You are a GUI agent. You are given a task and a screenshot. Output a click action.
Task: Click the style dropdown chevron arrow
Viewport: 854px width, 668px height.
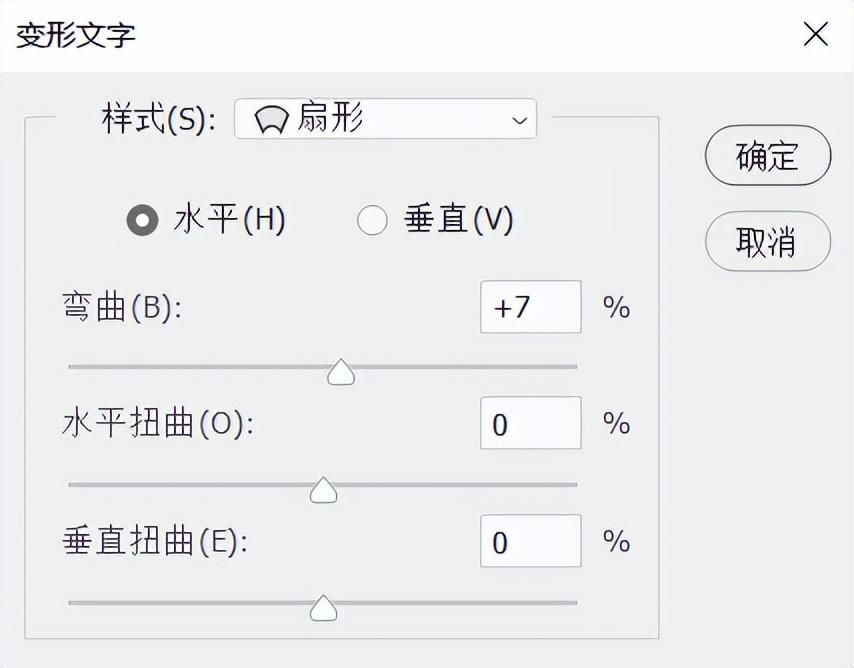coord(519,120)
